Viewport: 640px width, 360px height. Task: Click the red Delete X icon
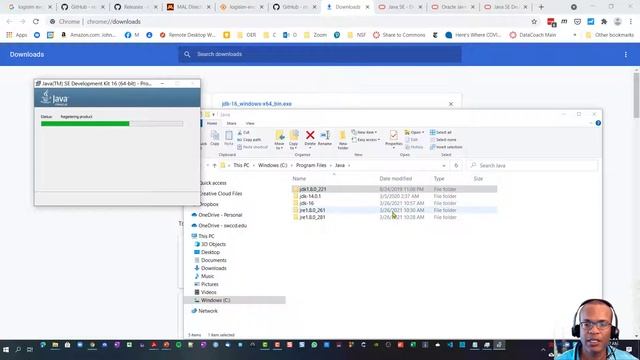[x=310, y=135]
